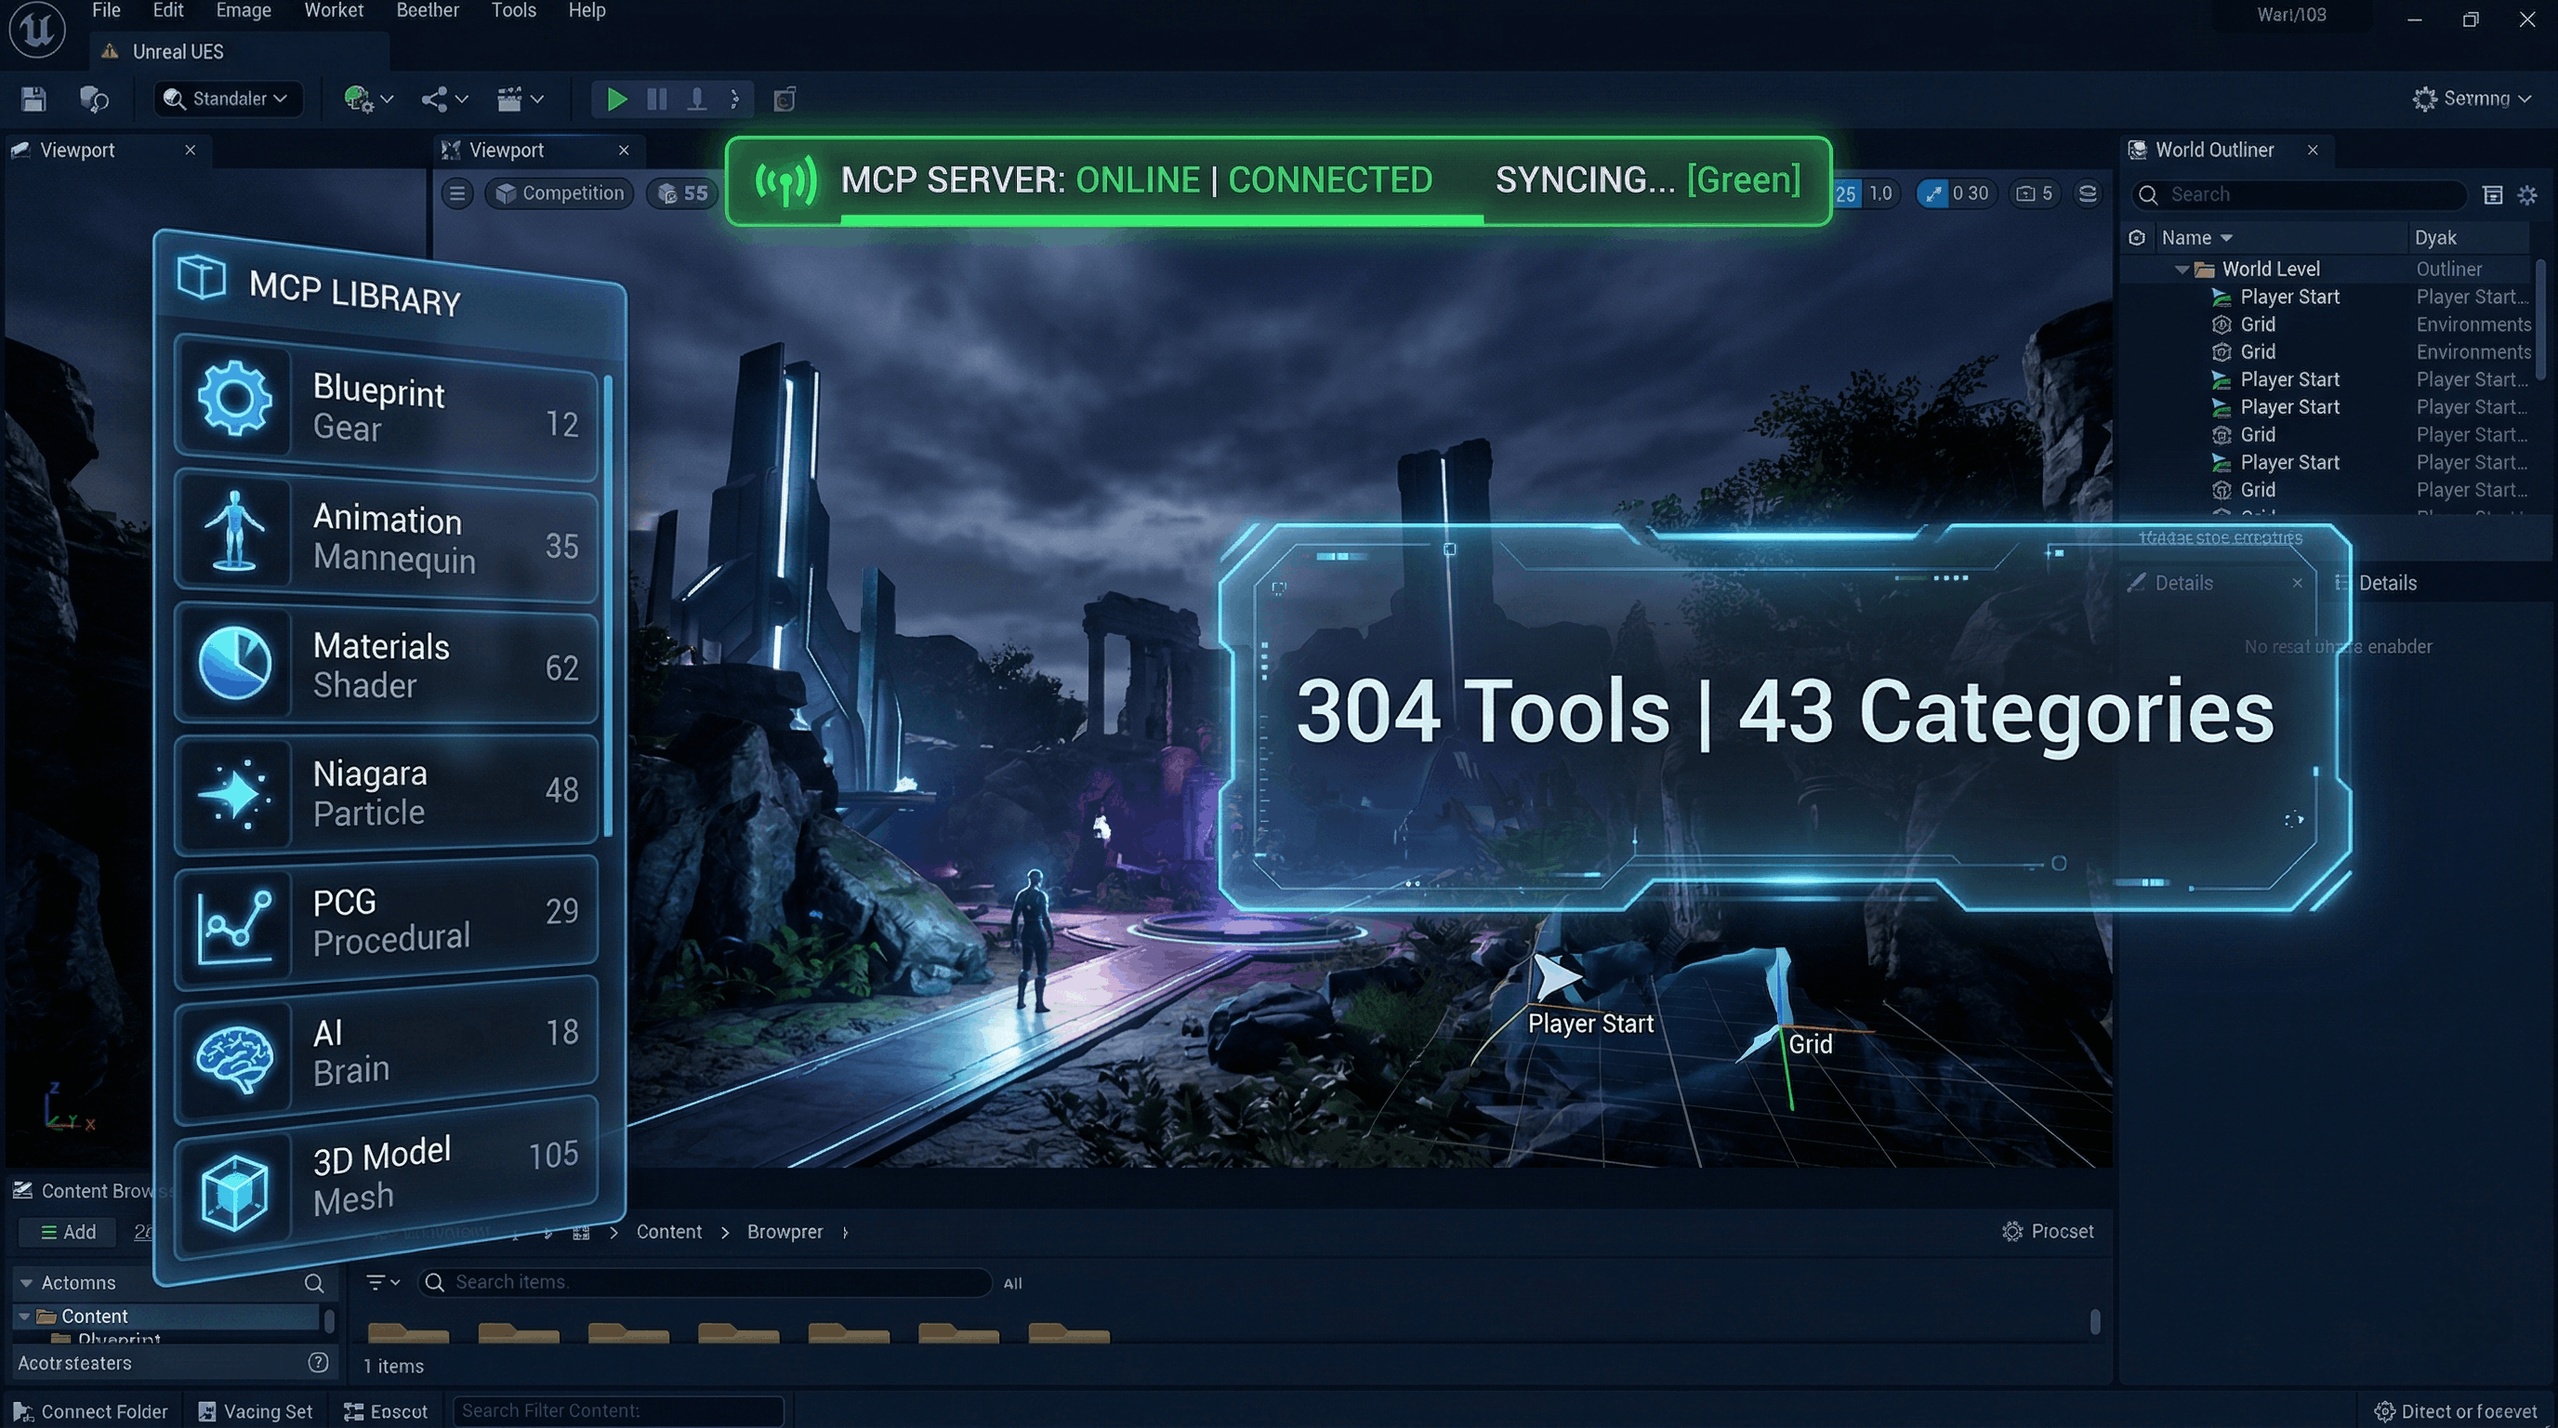Image resolution: width=2558 pixels, height=1428 pixels.
Task: Open the viewport hamburger options menu
Action: (458, 193)
